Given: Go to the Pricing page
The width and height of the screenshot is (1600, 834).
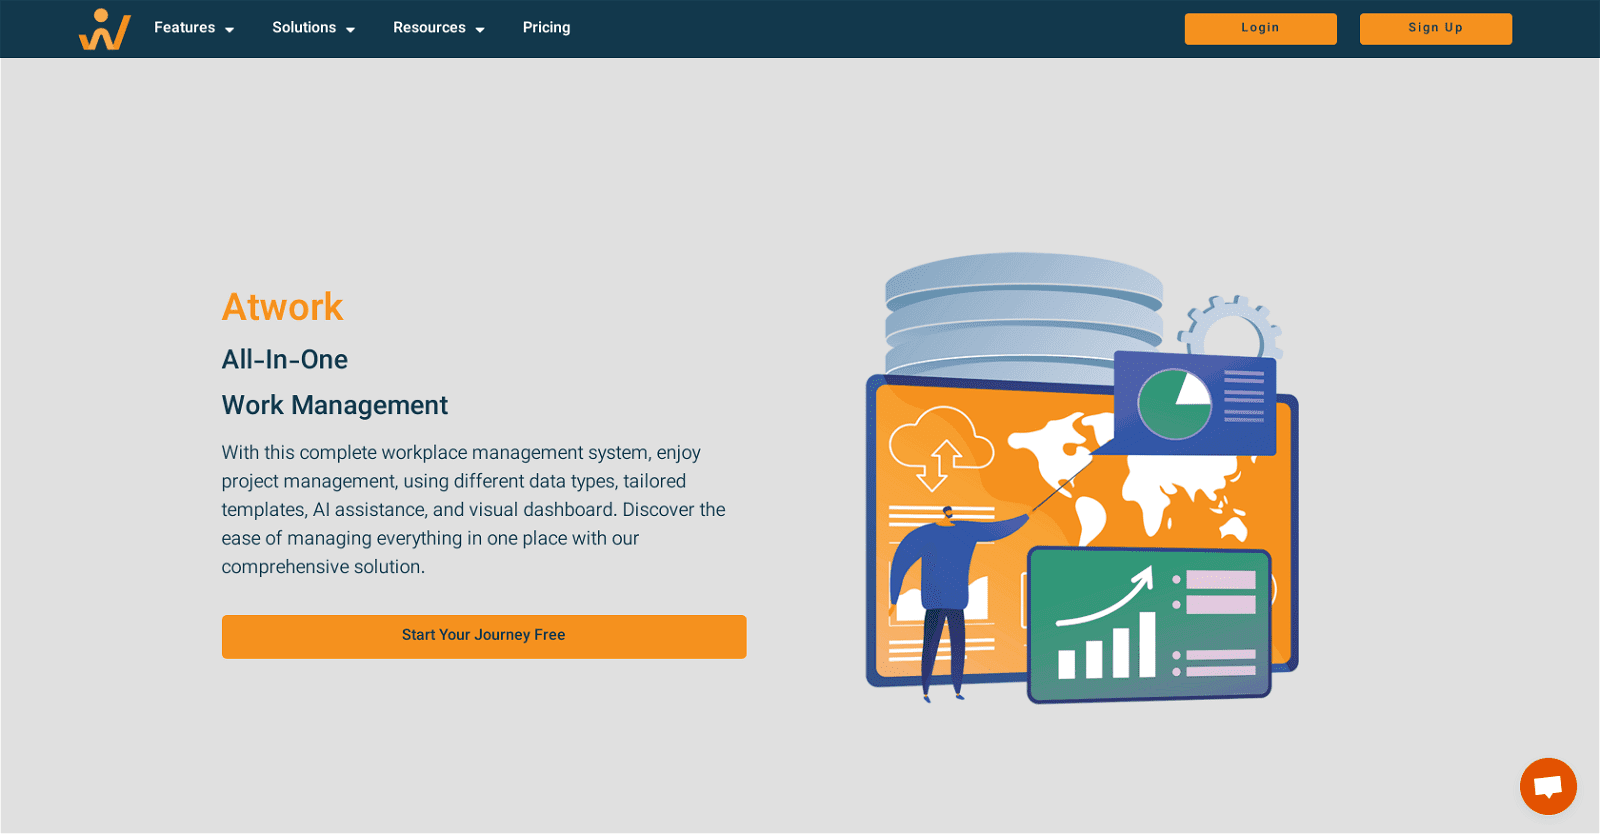Looking at the screenshot, I should coord(546,28).
